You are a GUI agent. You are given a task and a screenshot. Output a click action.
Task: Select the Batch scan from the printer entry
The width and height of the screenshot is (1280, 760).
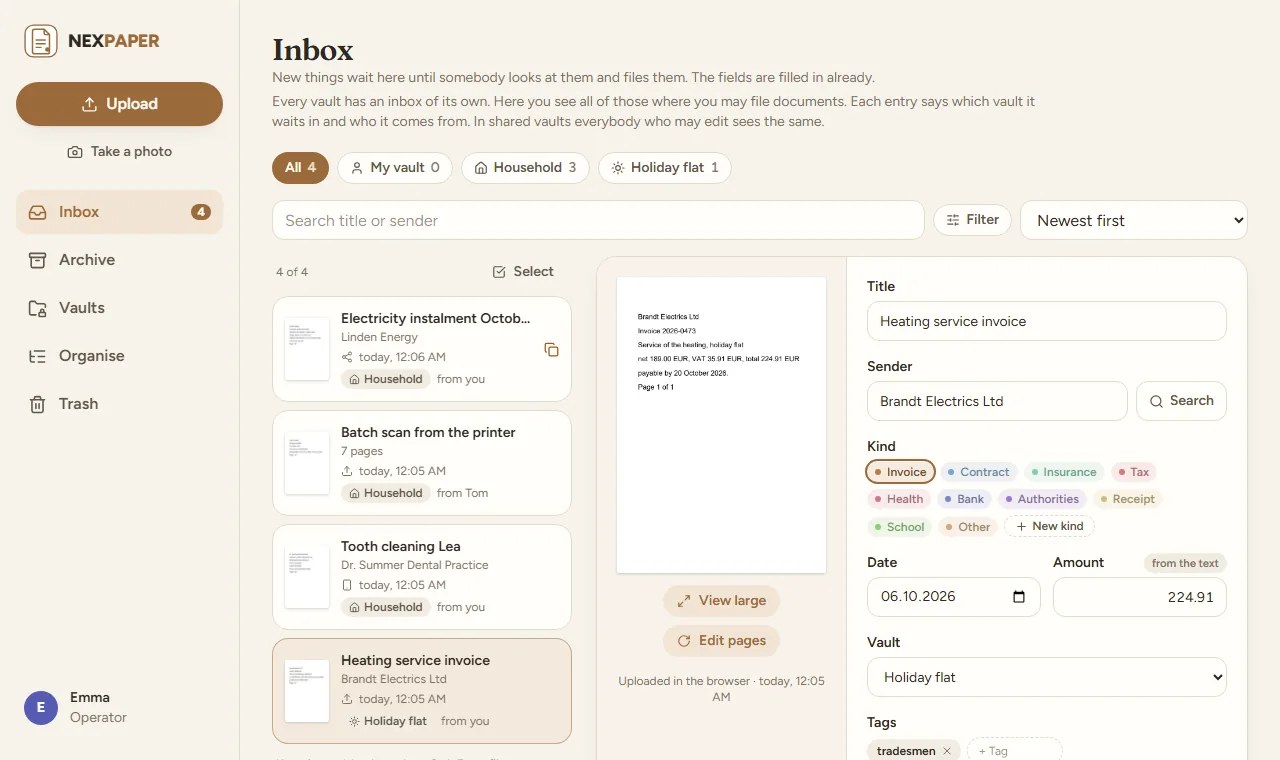click(x=422, y=463)
